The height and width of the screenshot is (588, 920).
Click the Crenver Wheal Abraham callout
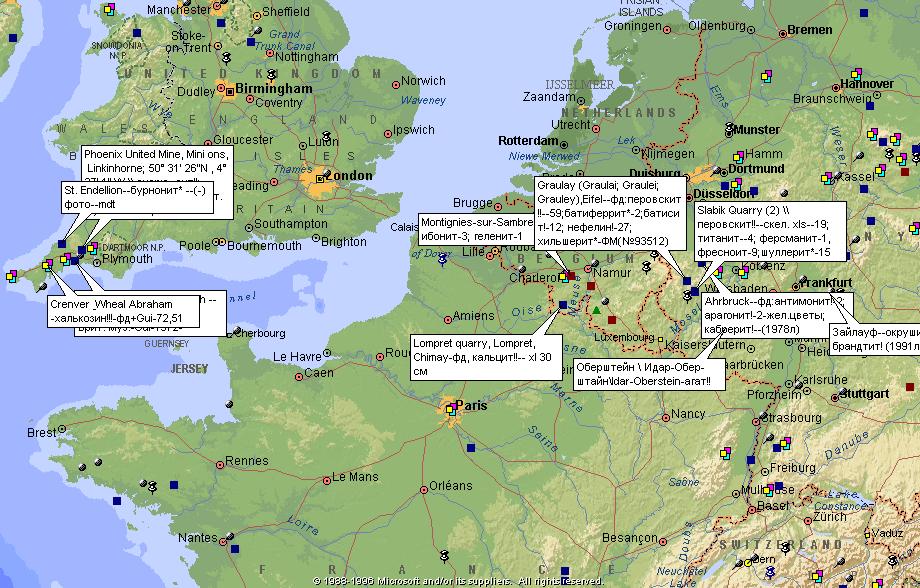point(123,311)
